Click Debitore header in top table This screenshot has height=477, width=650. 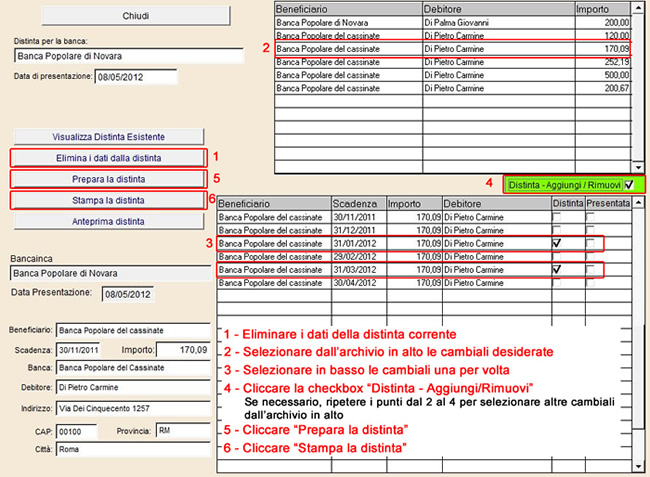click(x=498, y=9)
